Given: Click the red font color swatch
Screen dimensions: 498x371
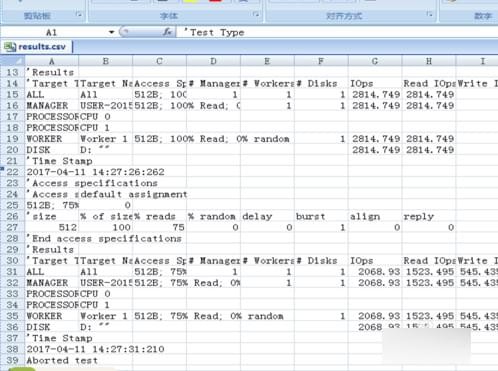Looking at the screenshot, I should pyautogui.click(x=215, y=1).
